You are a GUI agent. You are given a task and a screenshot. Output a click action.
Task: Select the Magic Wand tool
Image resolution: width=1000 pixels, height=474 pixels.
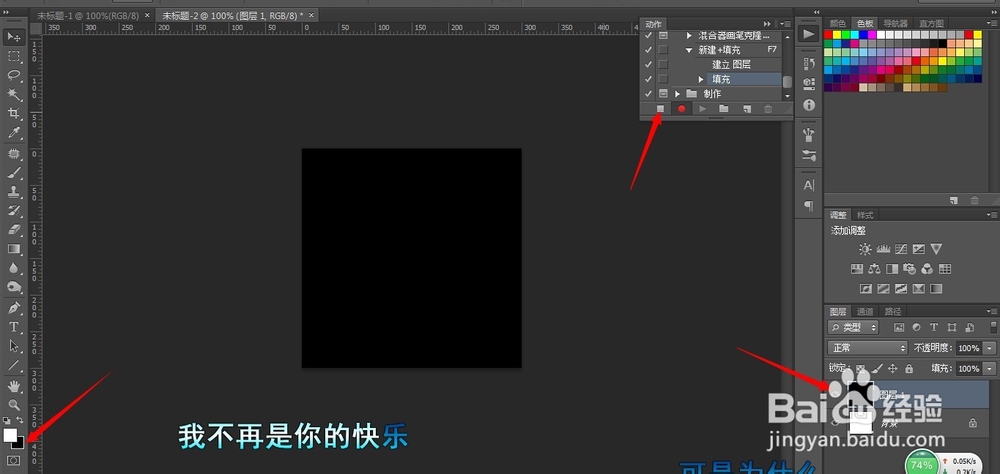(x=13, y=94)
